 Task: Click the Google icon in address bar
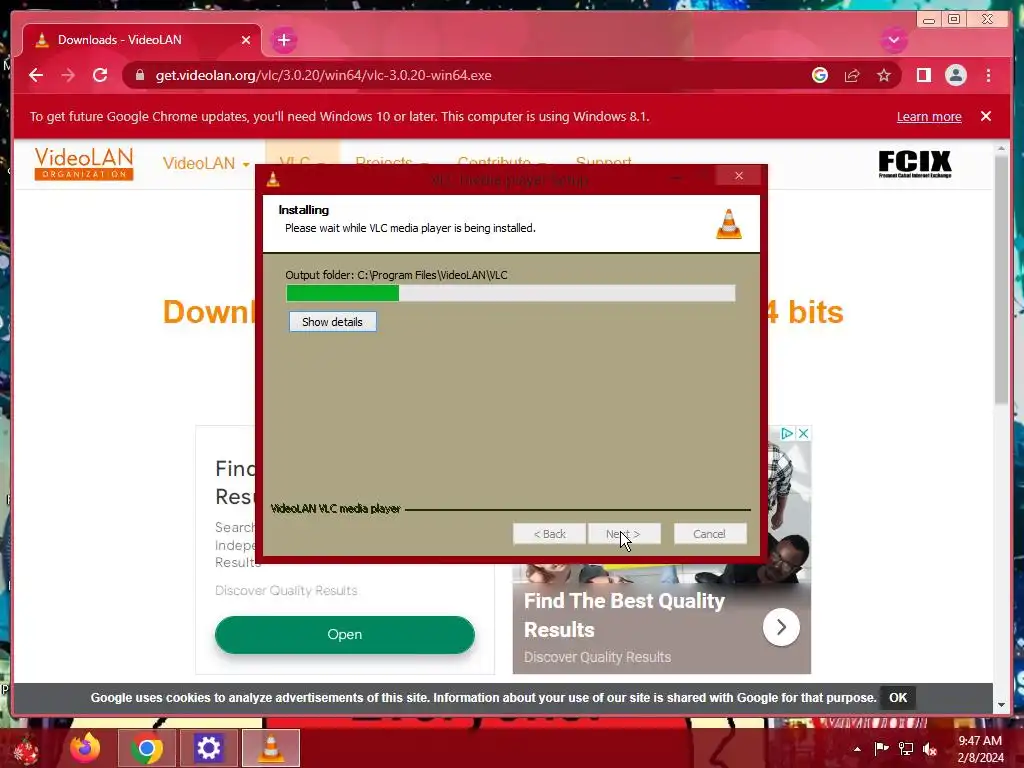tap(820, 75)
